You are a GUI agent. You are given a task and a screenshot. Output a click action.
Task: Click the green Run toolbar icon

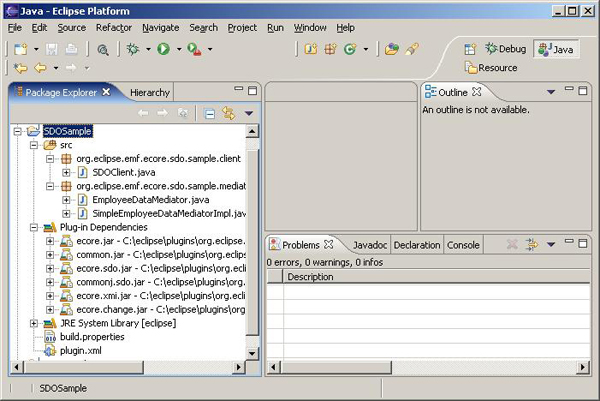pos(163,49)
